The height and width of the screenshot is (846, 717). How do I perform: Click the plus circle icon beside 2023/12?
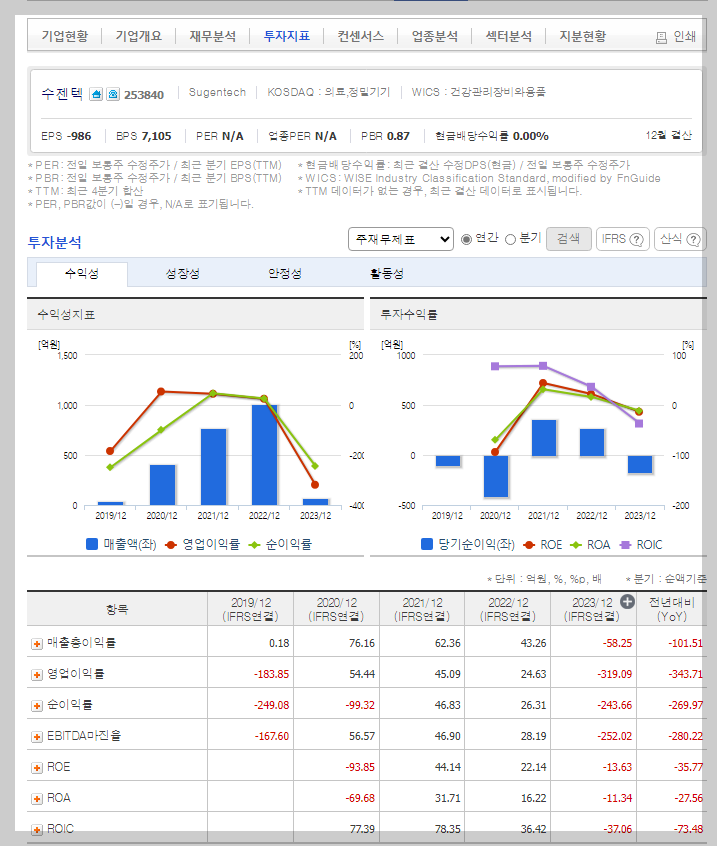coord(627,602)
